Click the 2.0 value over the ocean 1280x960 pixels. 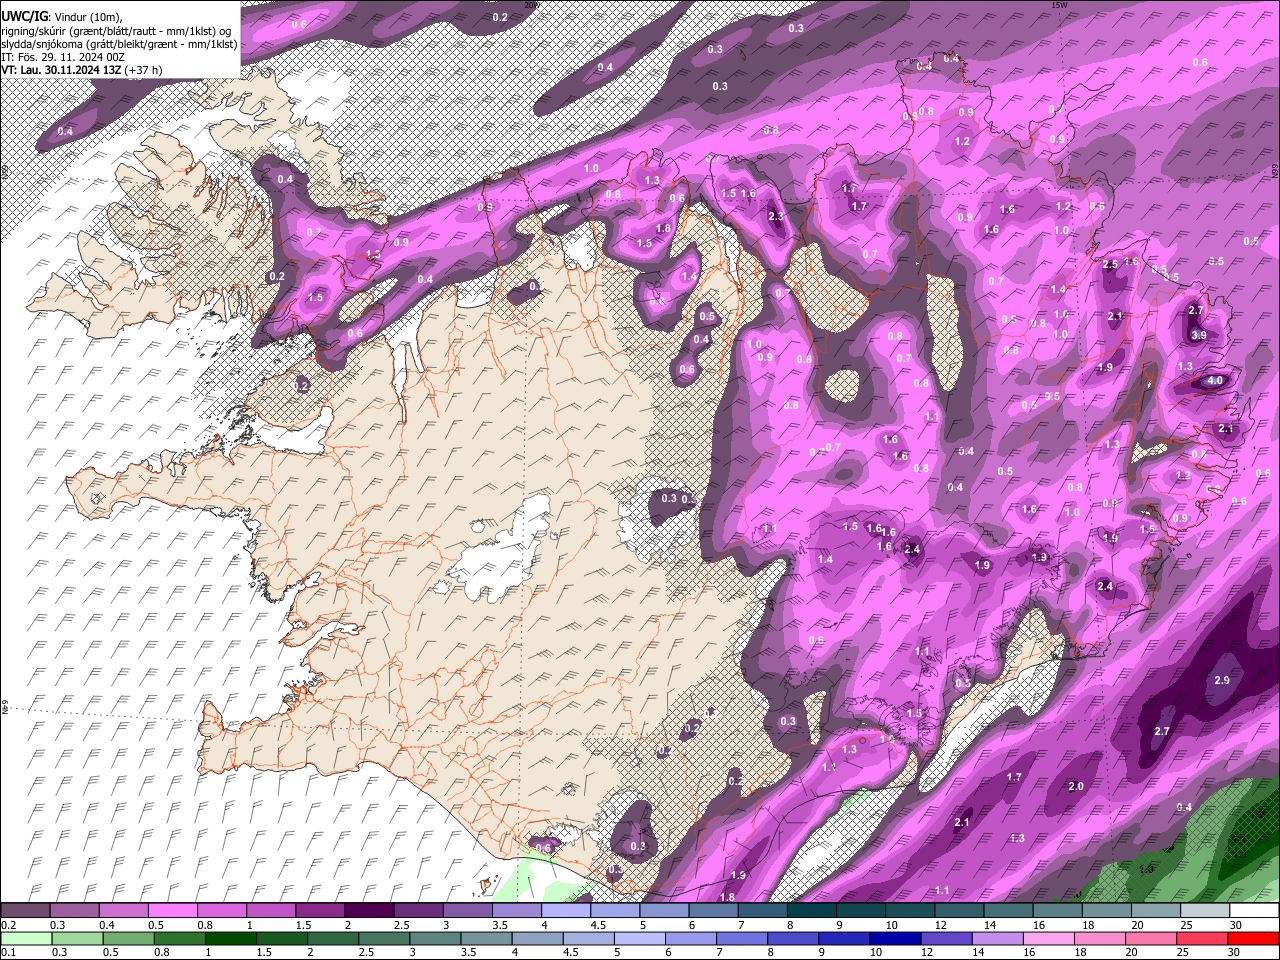pos(1076,787)
